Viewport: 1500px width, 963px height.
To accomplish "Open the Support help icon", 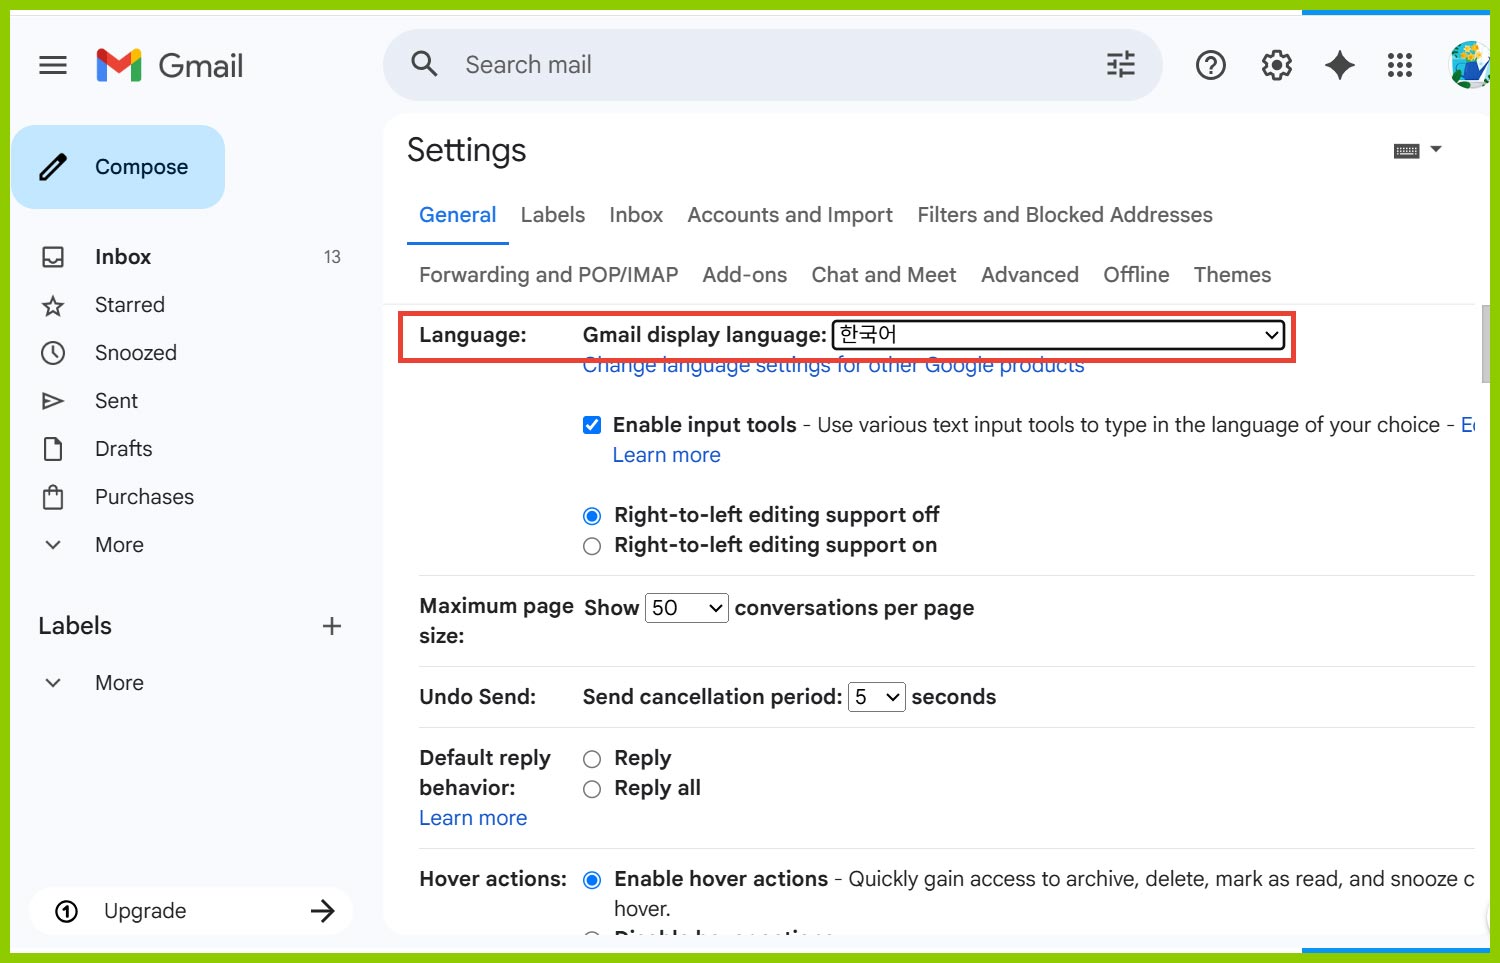I will 1211,65.
